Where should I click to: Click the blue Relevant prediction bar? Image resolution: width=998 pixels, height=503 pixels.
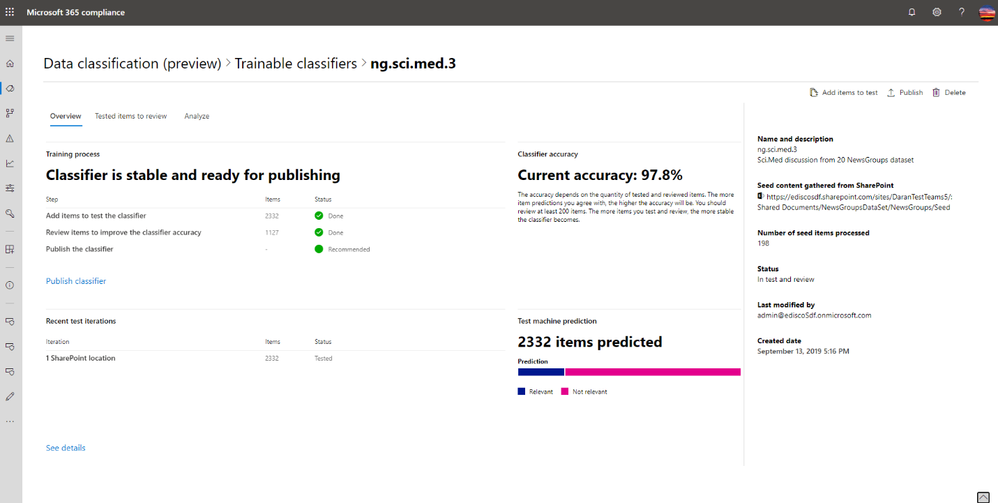tap(541, 372)
